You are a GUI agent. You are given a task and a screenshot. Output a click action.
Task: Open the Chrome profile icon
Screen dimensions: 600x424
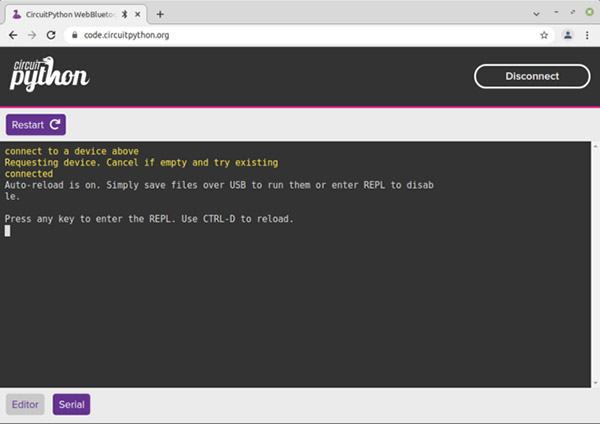tap(566, 34)
